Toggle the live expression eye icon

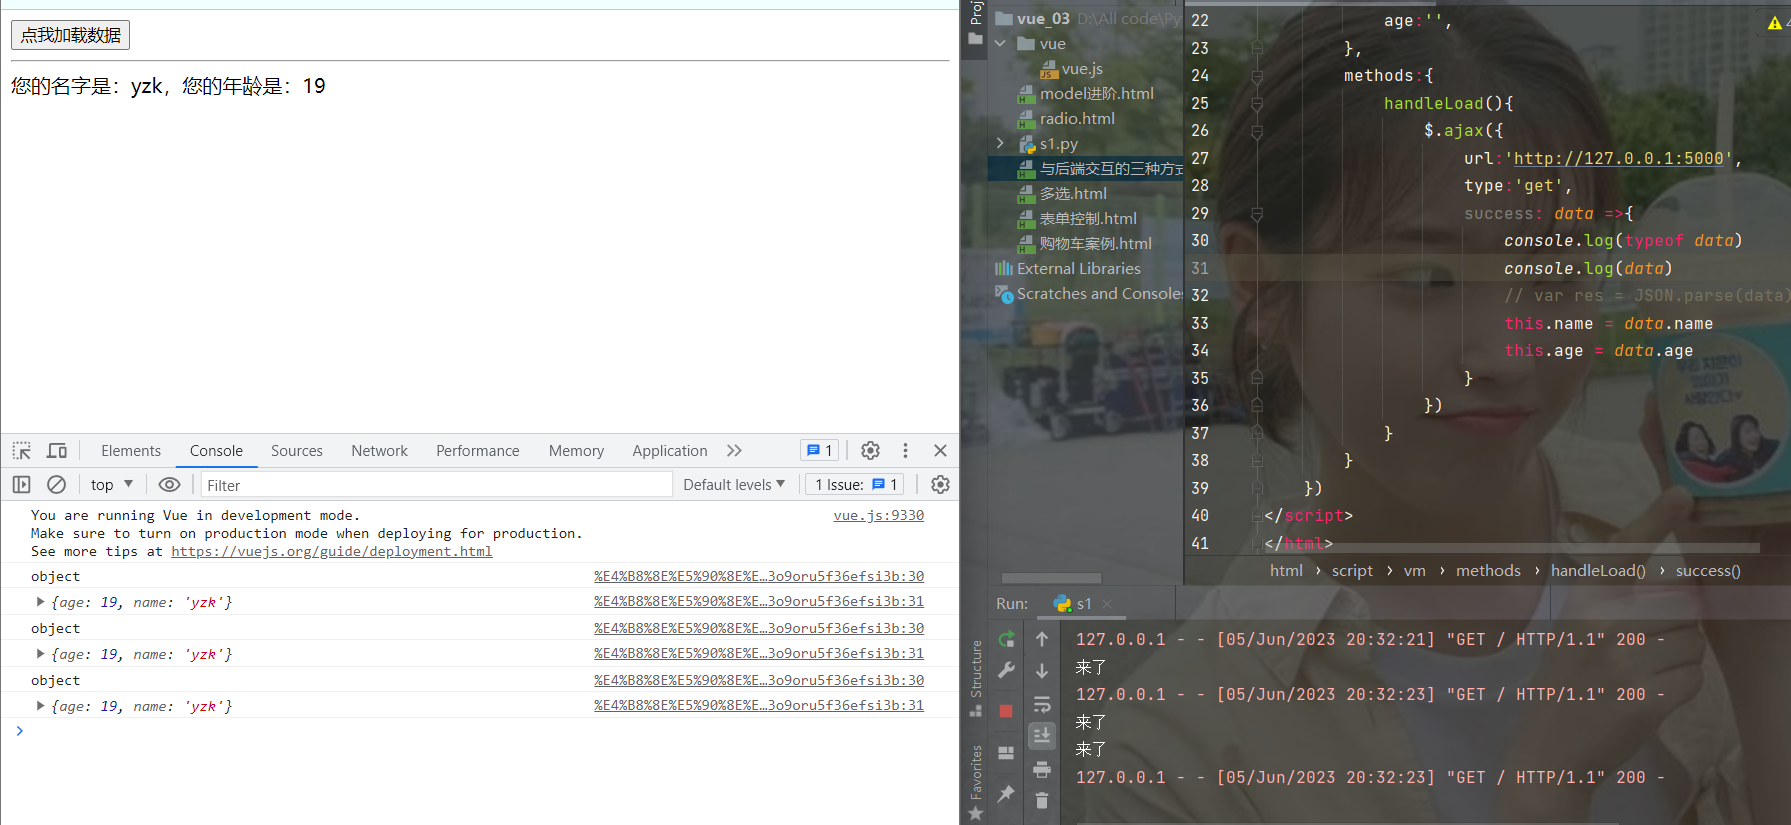tap(170, 485)
